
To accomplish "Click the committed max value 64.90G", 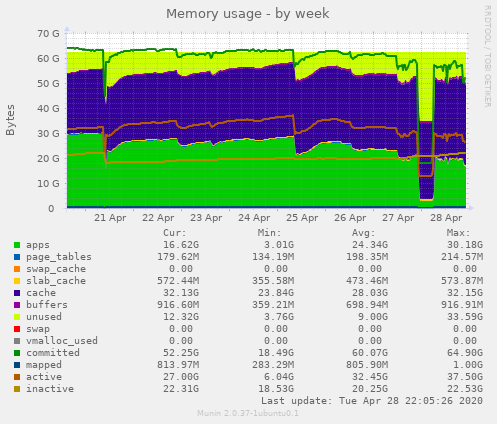I will point(465,353).
